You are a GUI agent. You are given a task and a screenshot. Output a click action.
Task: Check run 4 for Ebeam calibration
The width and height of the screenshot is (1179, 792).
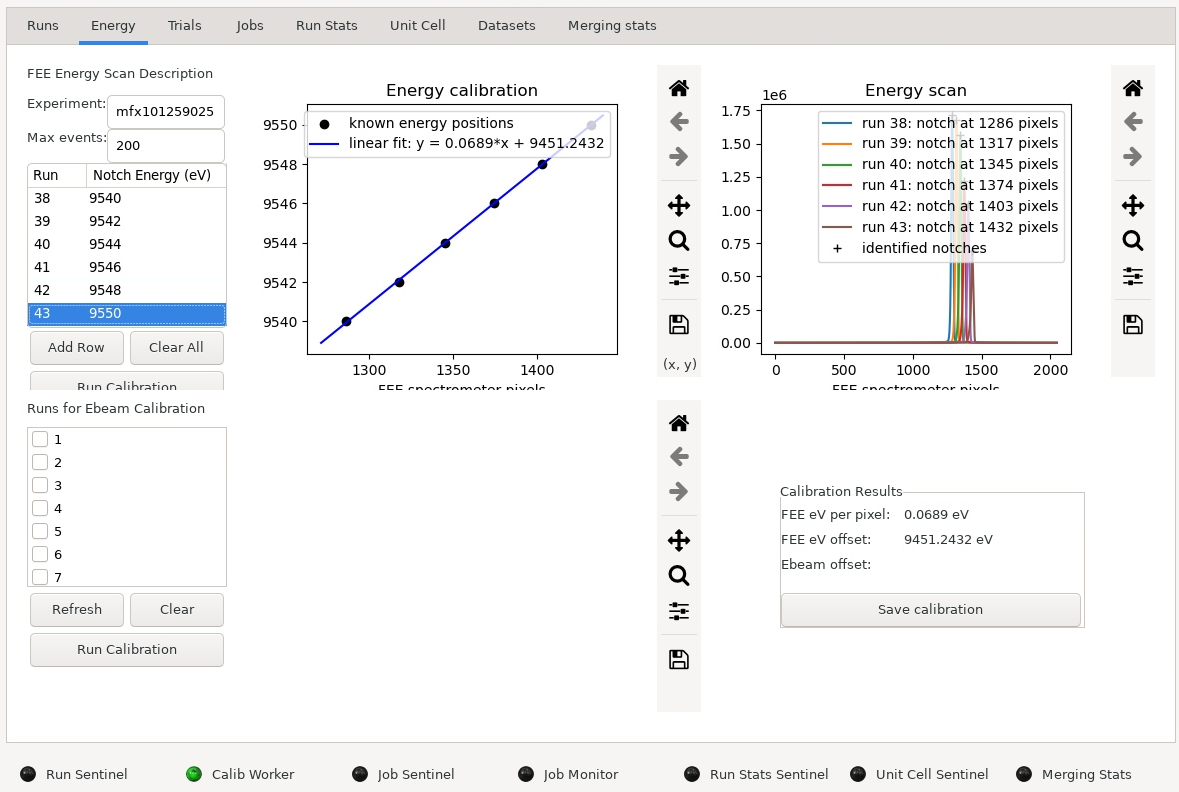[x=41, y=508]
